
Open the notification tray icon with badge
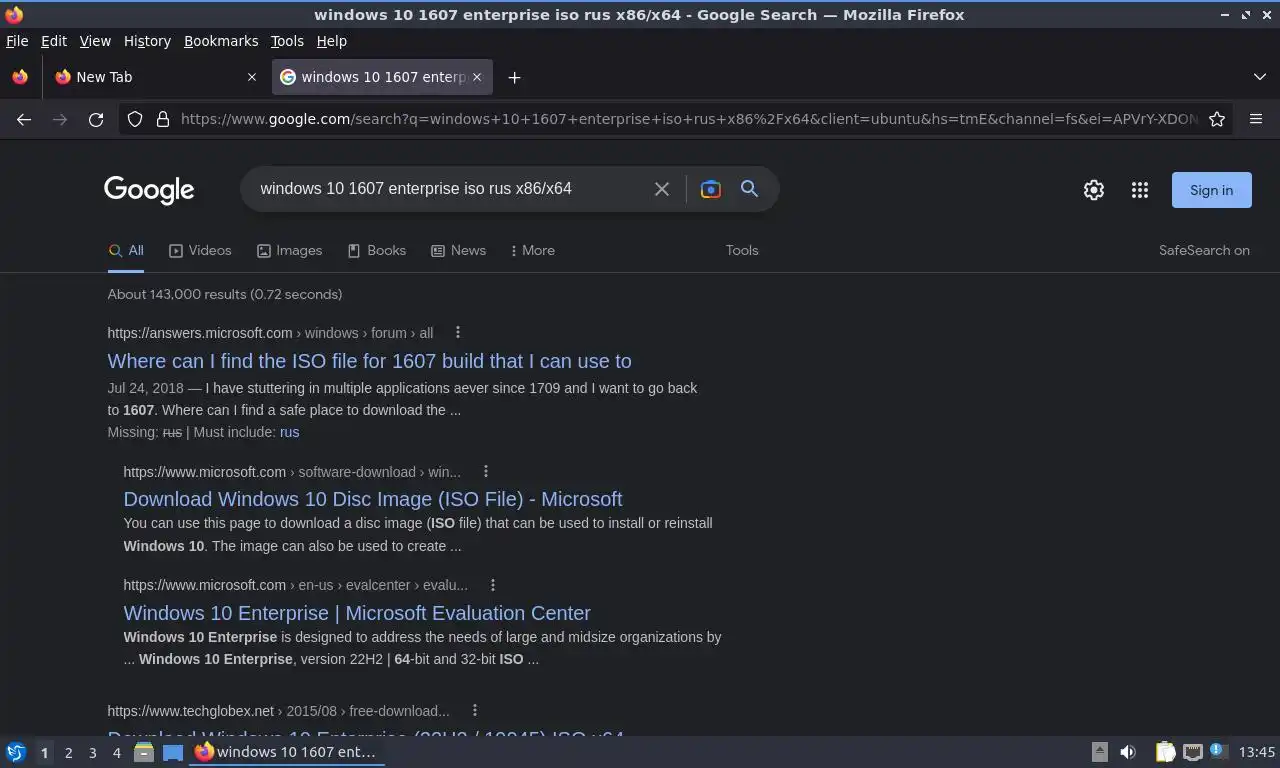[1218, 751]
